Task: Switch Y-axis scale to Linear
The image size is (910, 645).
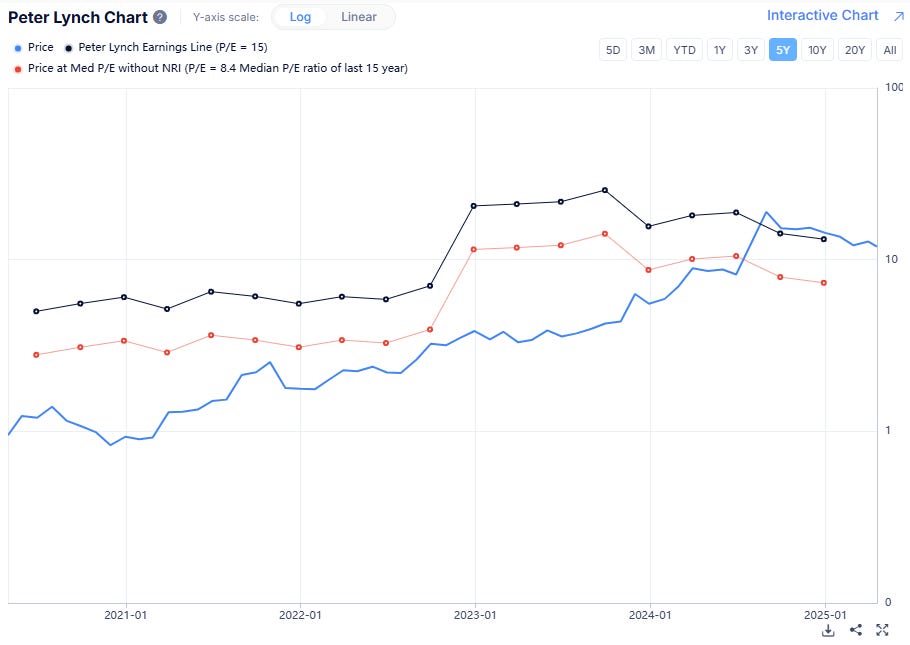Action: tap(359, 17)
